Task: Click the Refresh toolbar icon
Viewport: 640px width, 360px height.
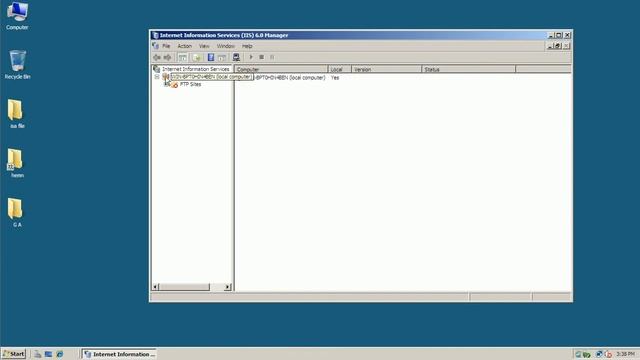Action: coord(197,58)
